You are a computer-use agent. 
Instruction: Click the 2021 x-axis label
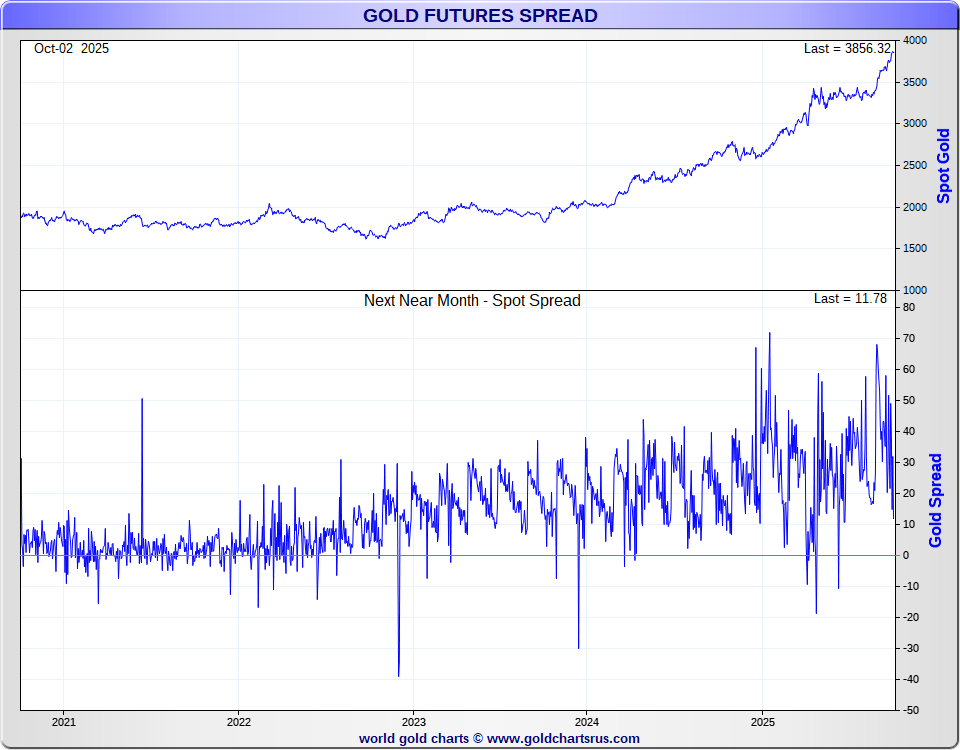(x=64, y=722)
